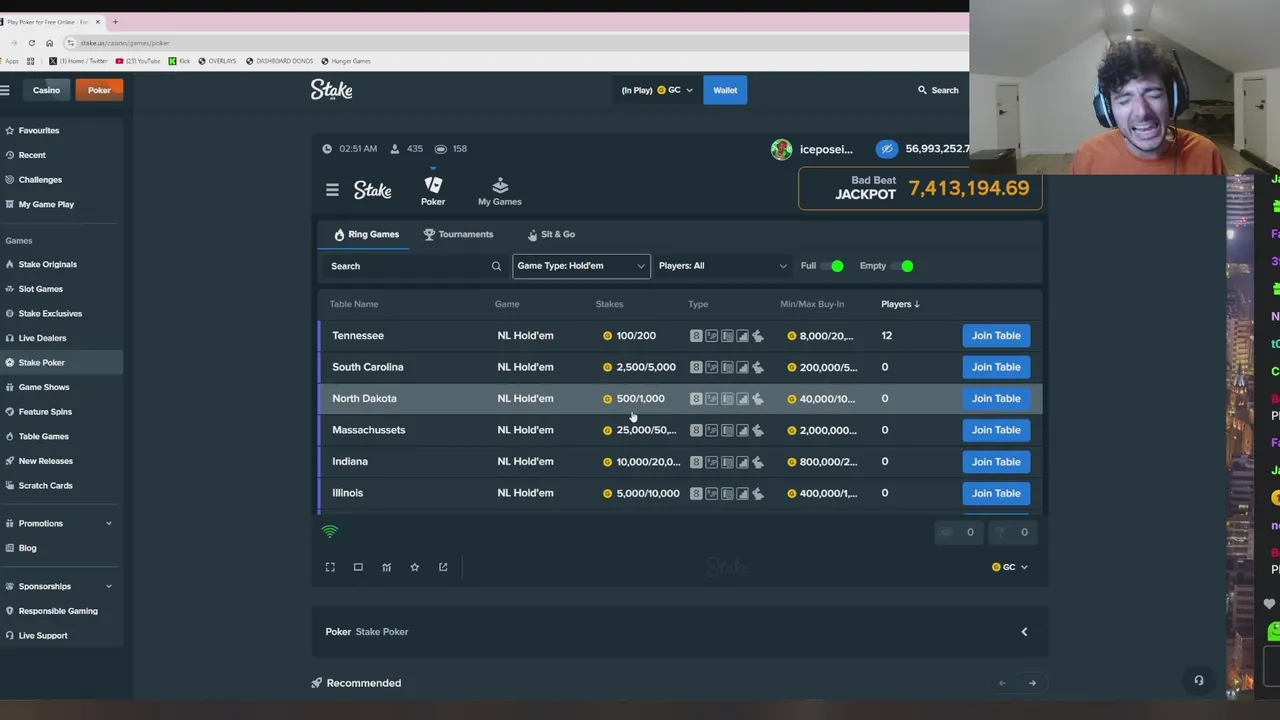Click the headset support icon
This screenshot has height=720, width=1280.
[1198, 681]
